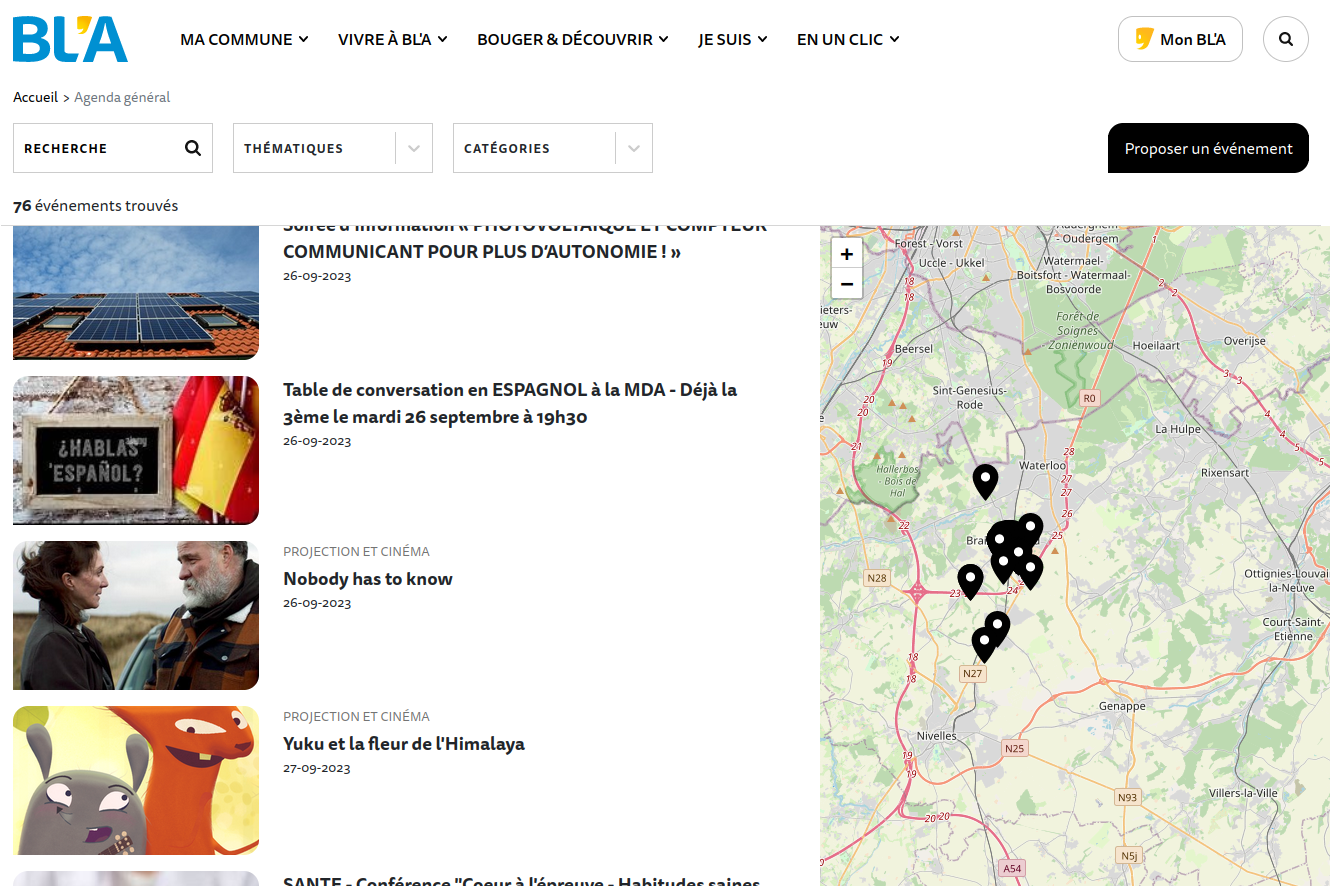Click the Nivelles label on the map

(937, 735)
